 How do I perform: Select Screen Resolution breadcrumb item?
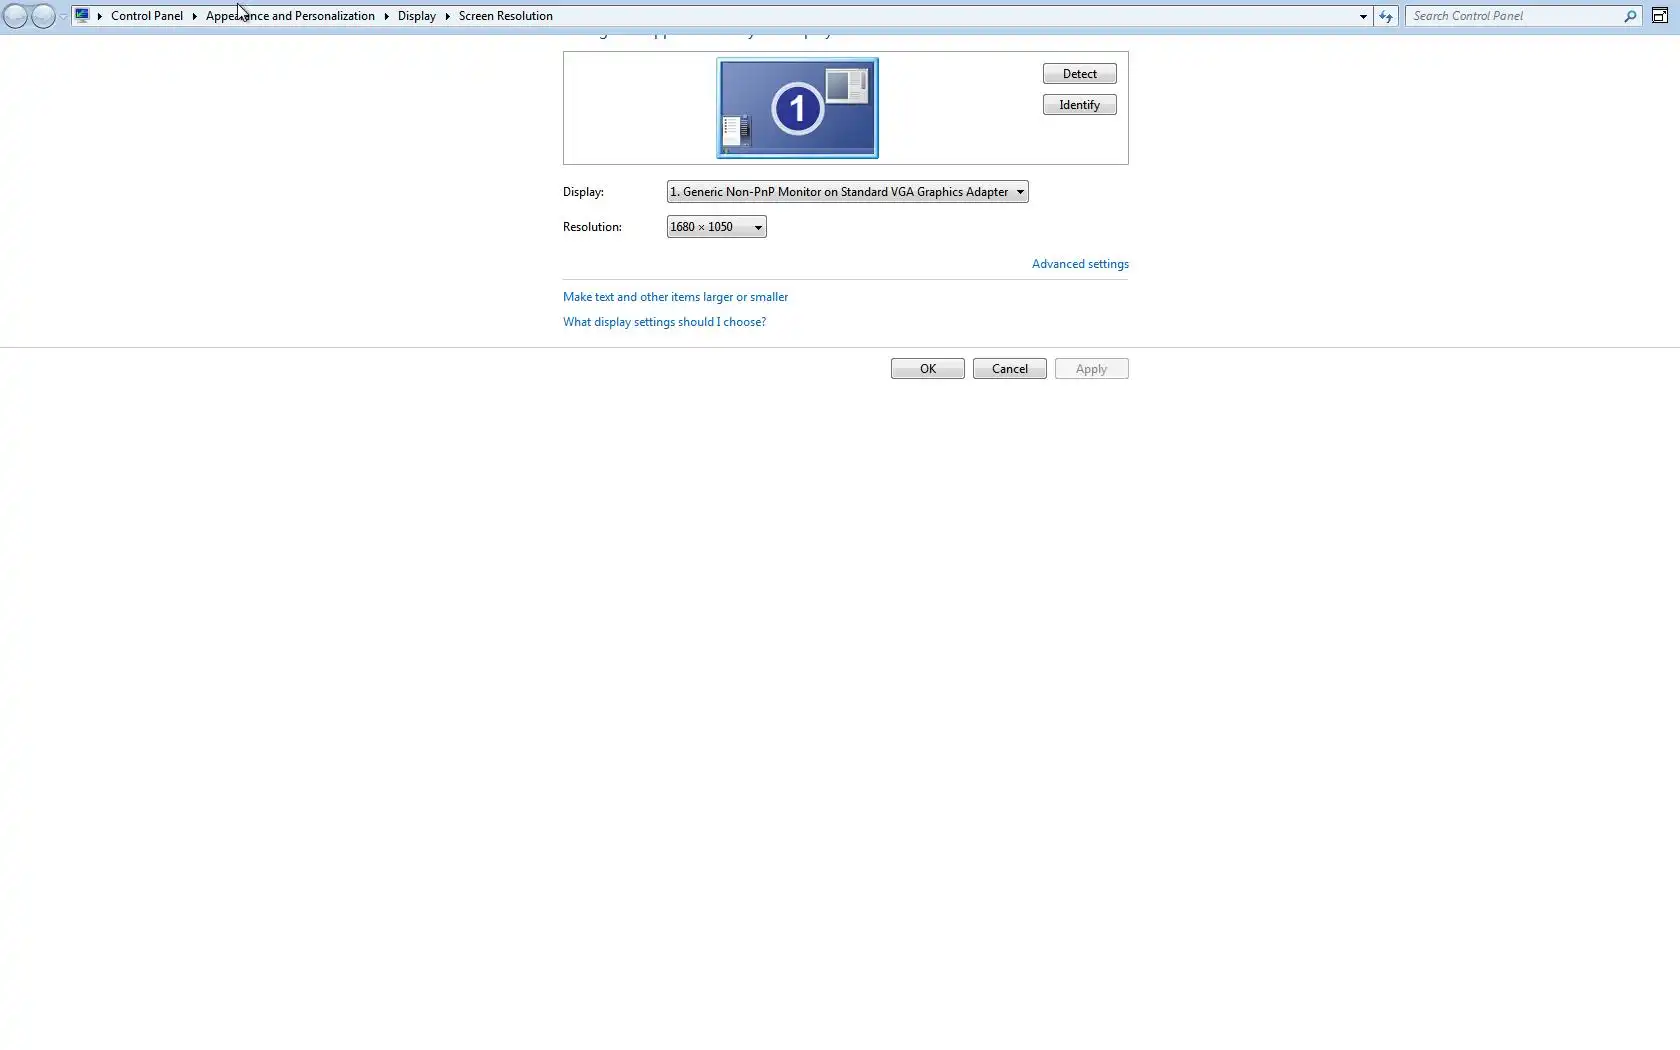click(506, 16)
